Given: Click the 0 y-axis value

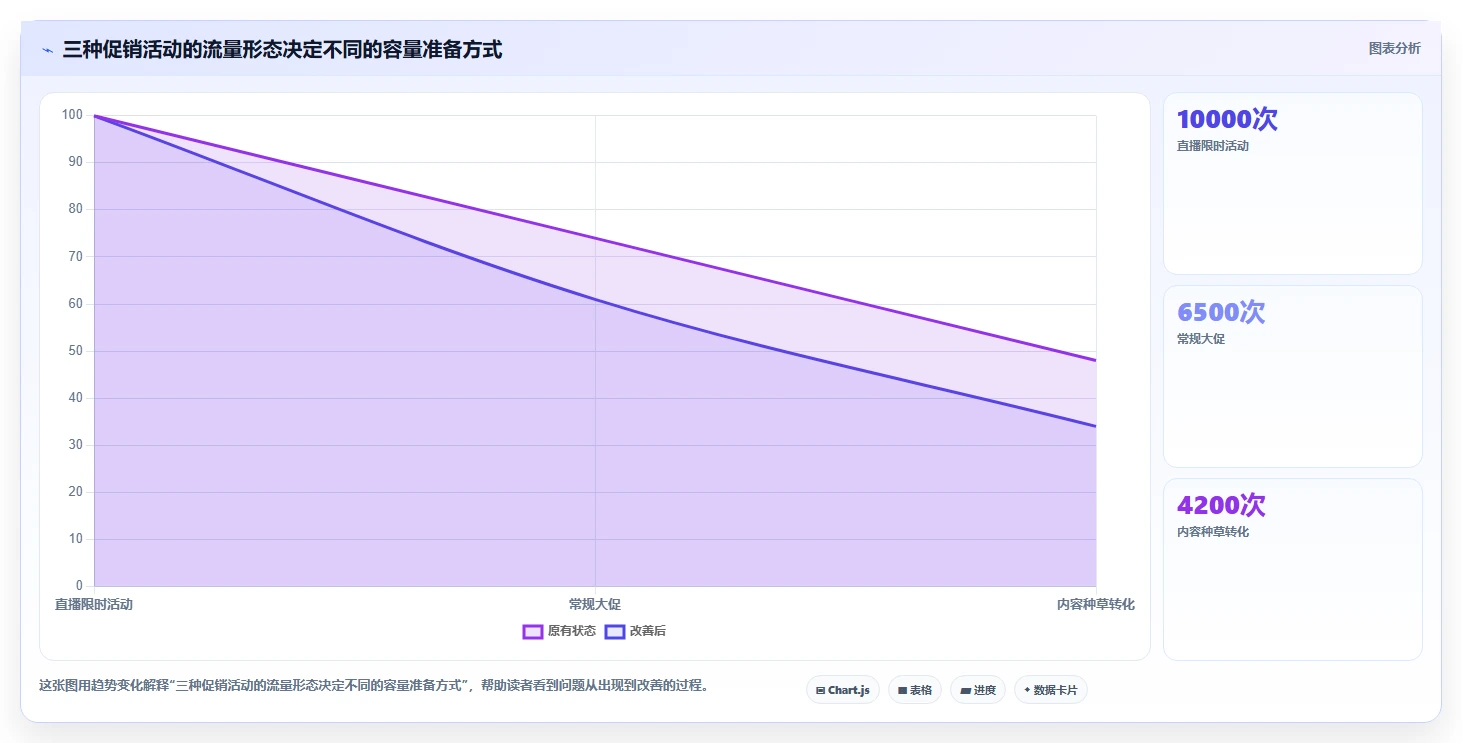Looking at the screenshot, I should tap(79, 586).
